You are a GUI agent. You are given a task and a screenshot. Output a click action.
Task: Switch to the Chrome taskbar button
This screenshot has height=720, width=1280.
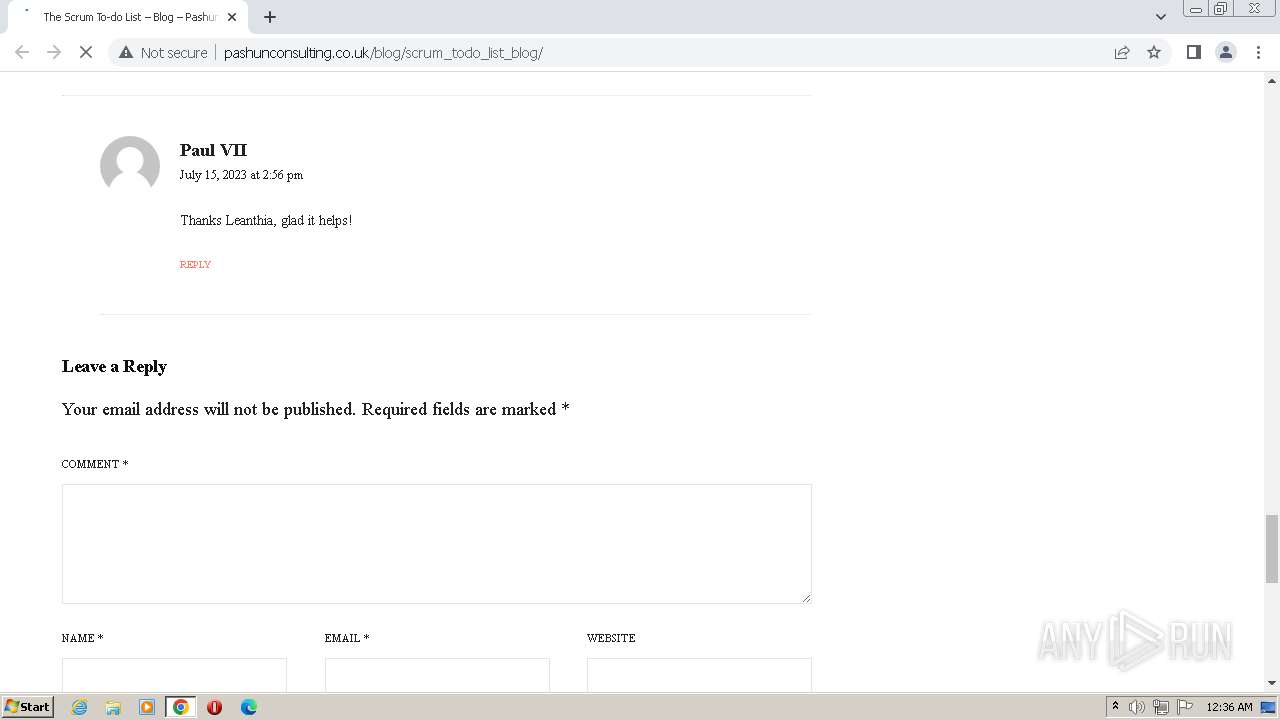click(x=180, y=707)
